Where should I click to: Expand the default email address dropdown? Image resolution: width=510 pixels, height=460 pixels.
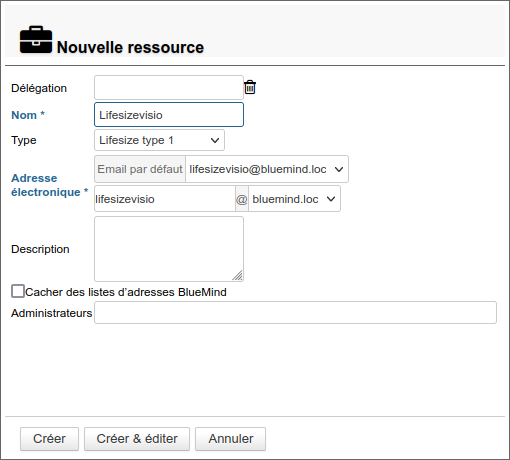(267, 169)
